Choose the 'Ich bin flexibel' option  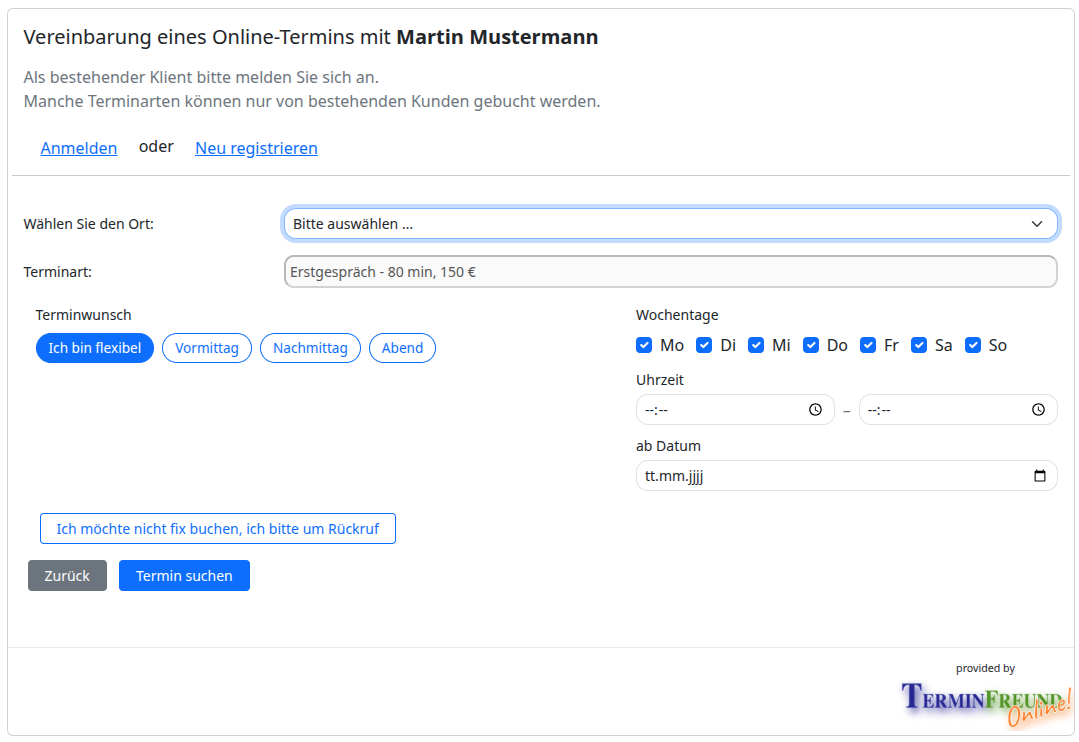(94, 348)
